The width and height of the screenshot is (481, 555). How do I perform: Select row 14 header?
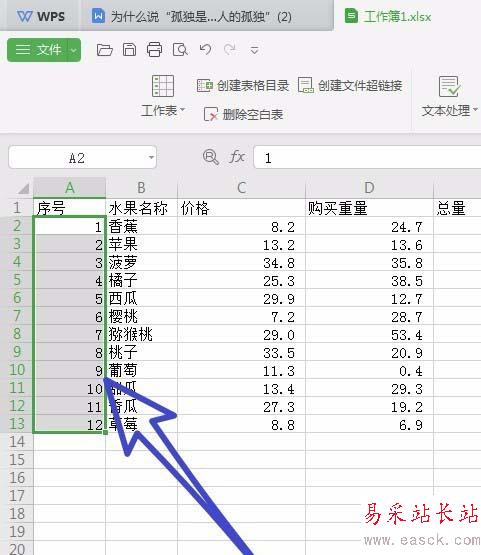click(x=17, y=441)
